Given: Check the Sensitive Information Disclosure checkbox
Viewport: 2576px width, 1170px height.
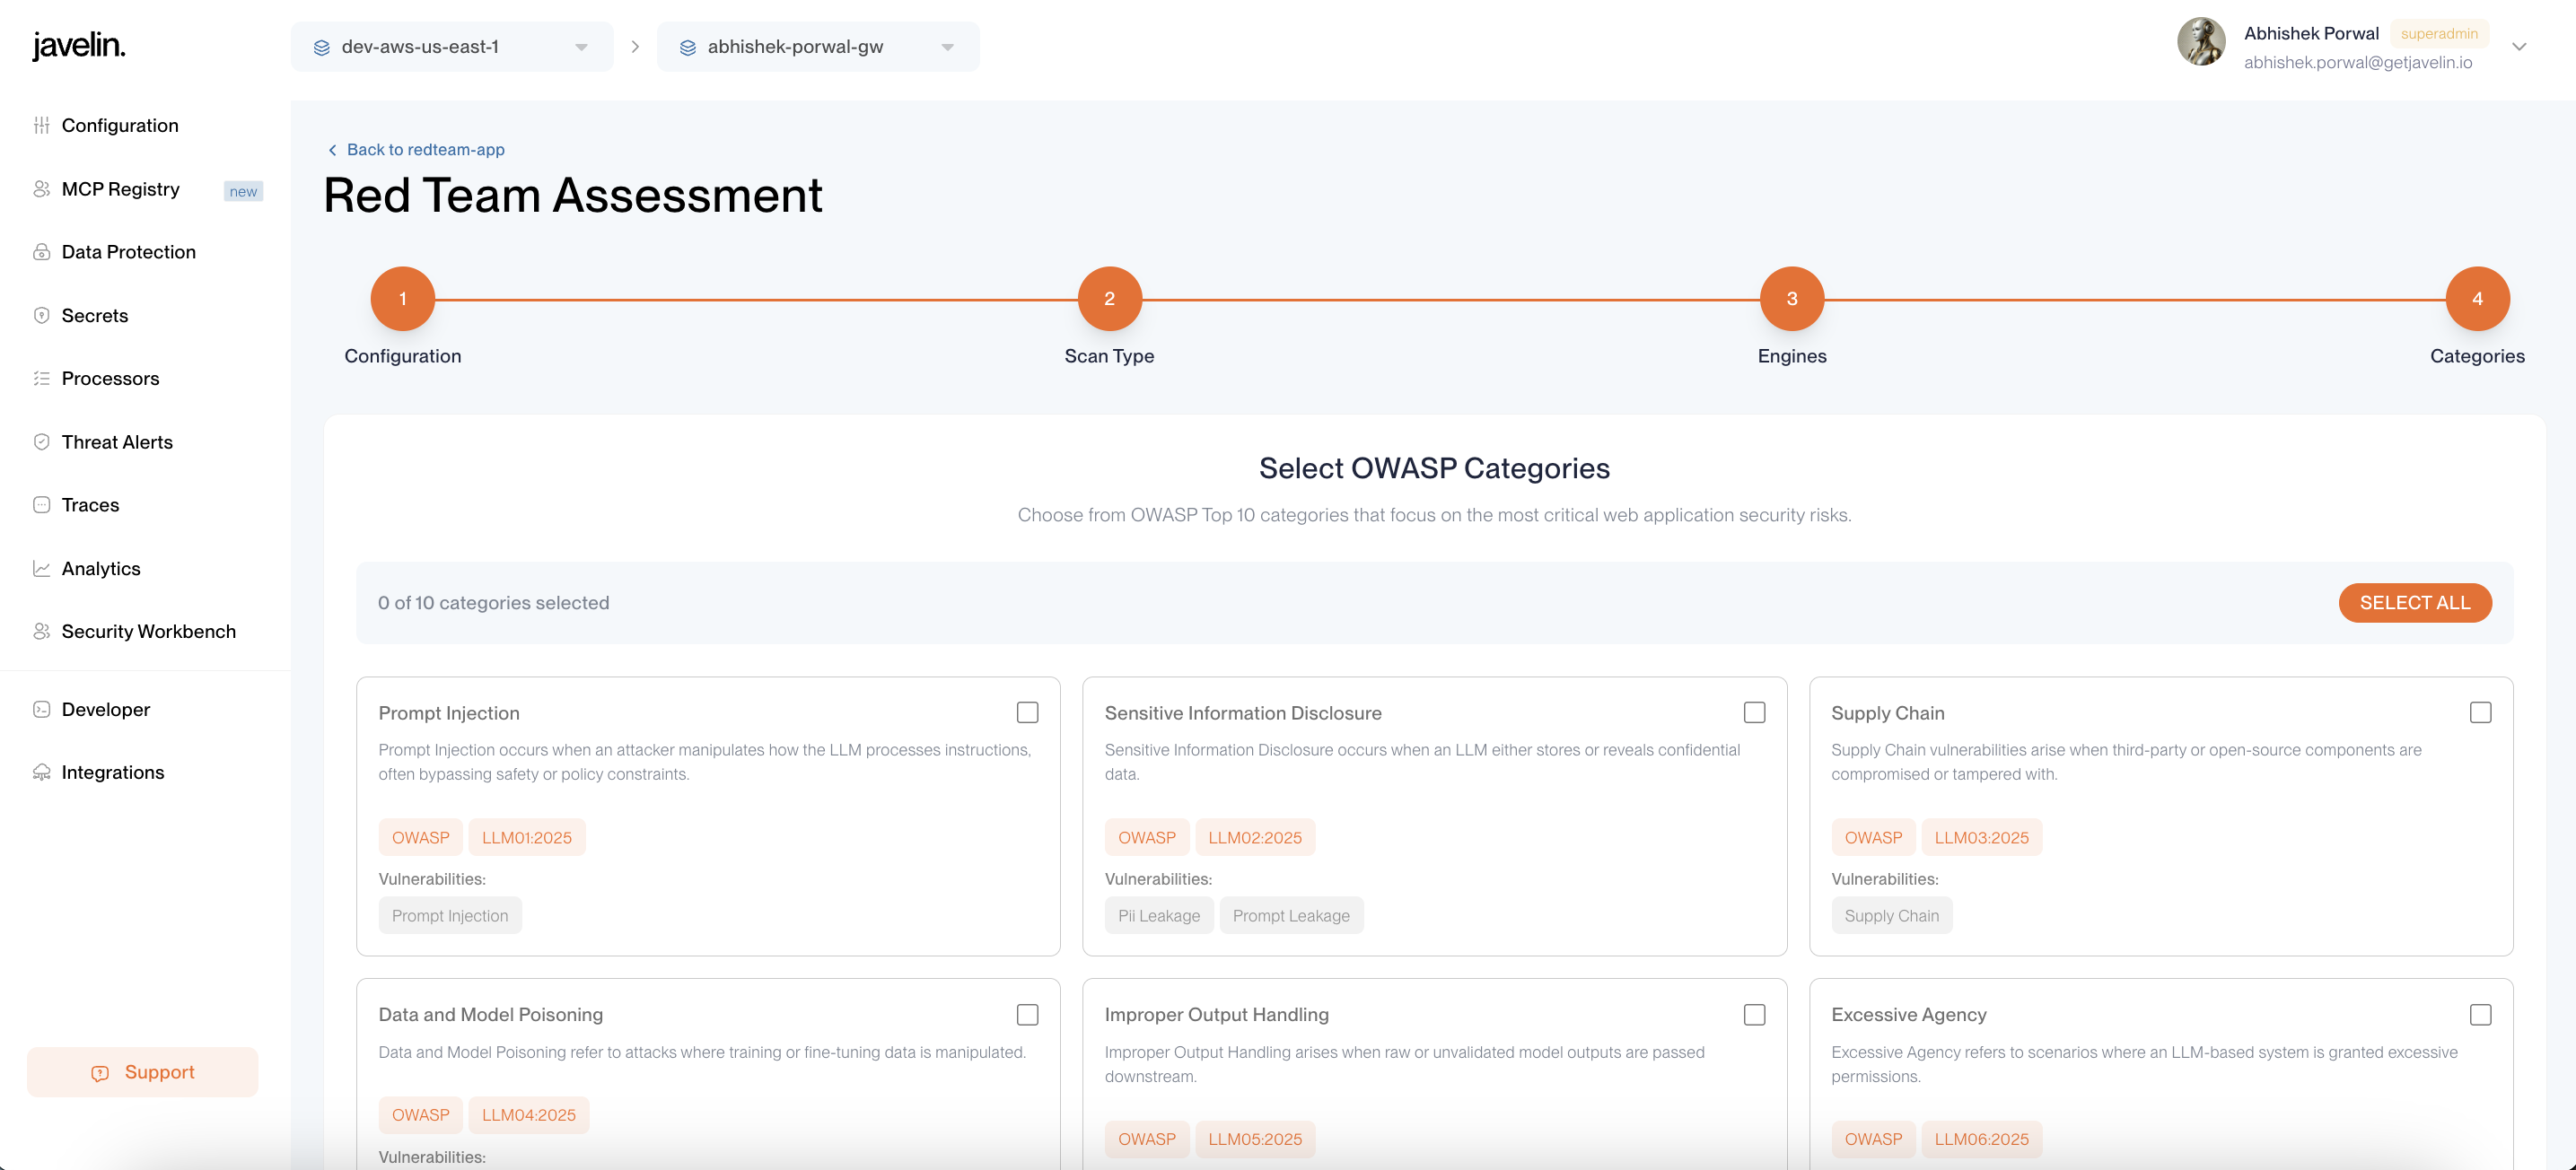Looking at the screenshot, I should click(1754, 712).
